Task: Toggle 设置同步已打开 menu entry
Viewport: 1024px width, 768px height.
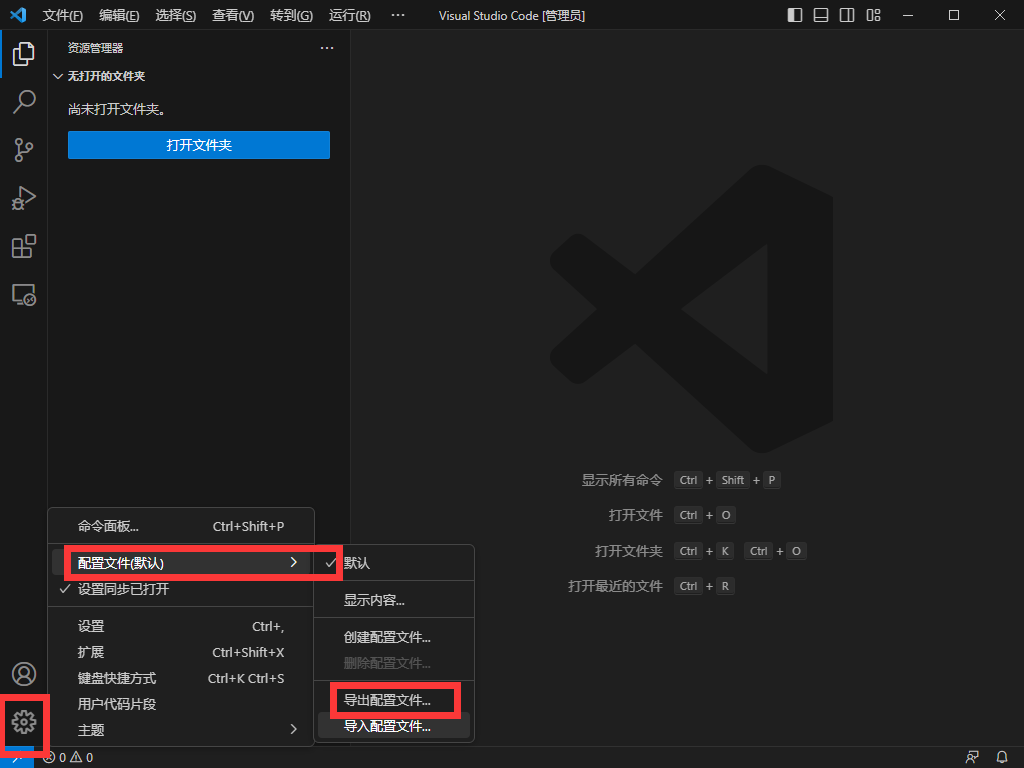Action: [181, 589]
